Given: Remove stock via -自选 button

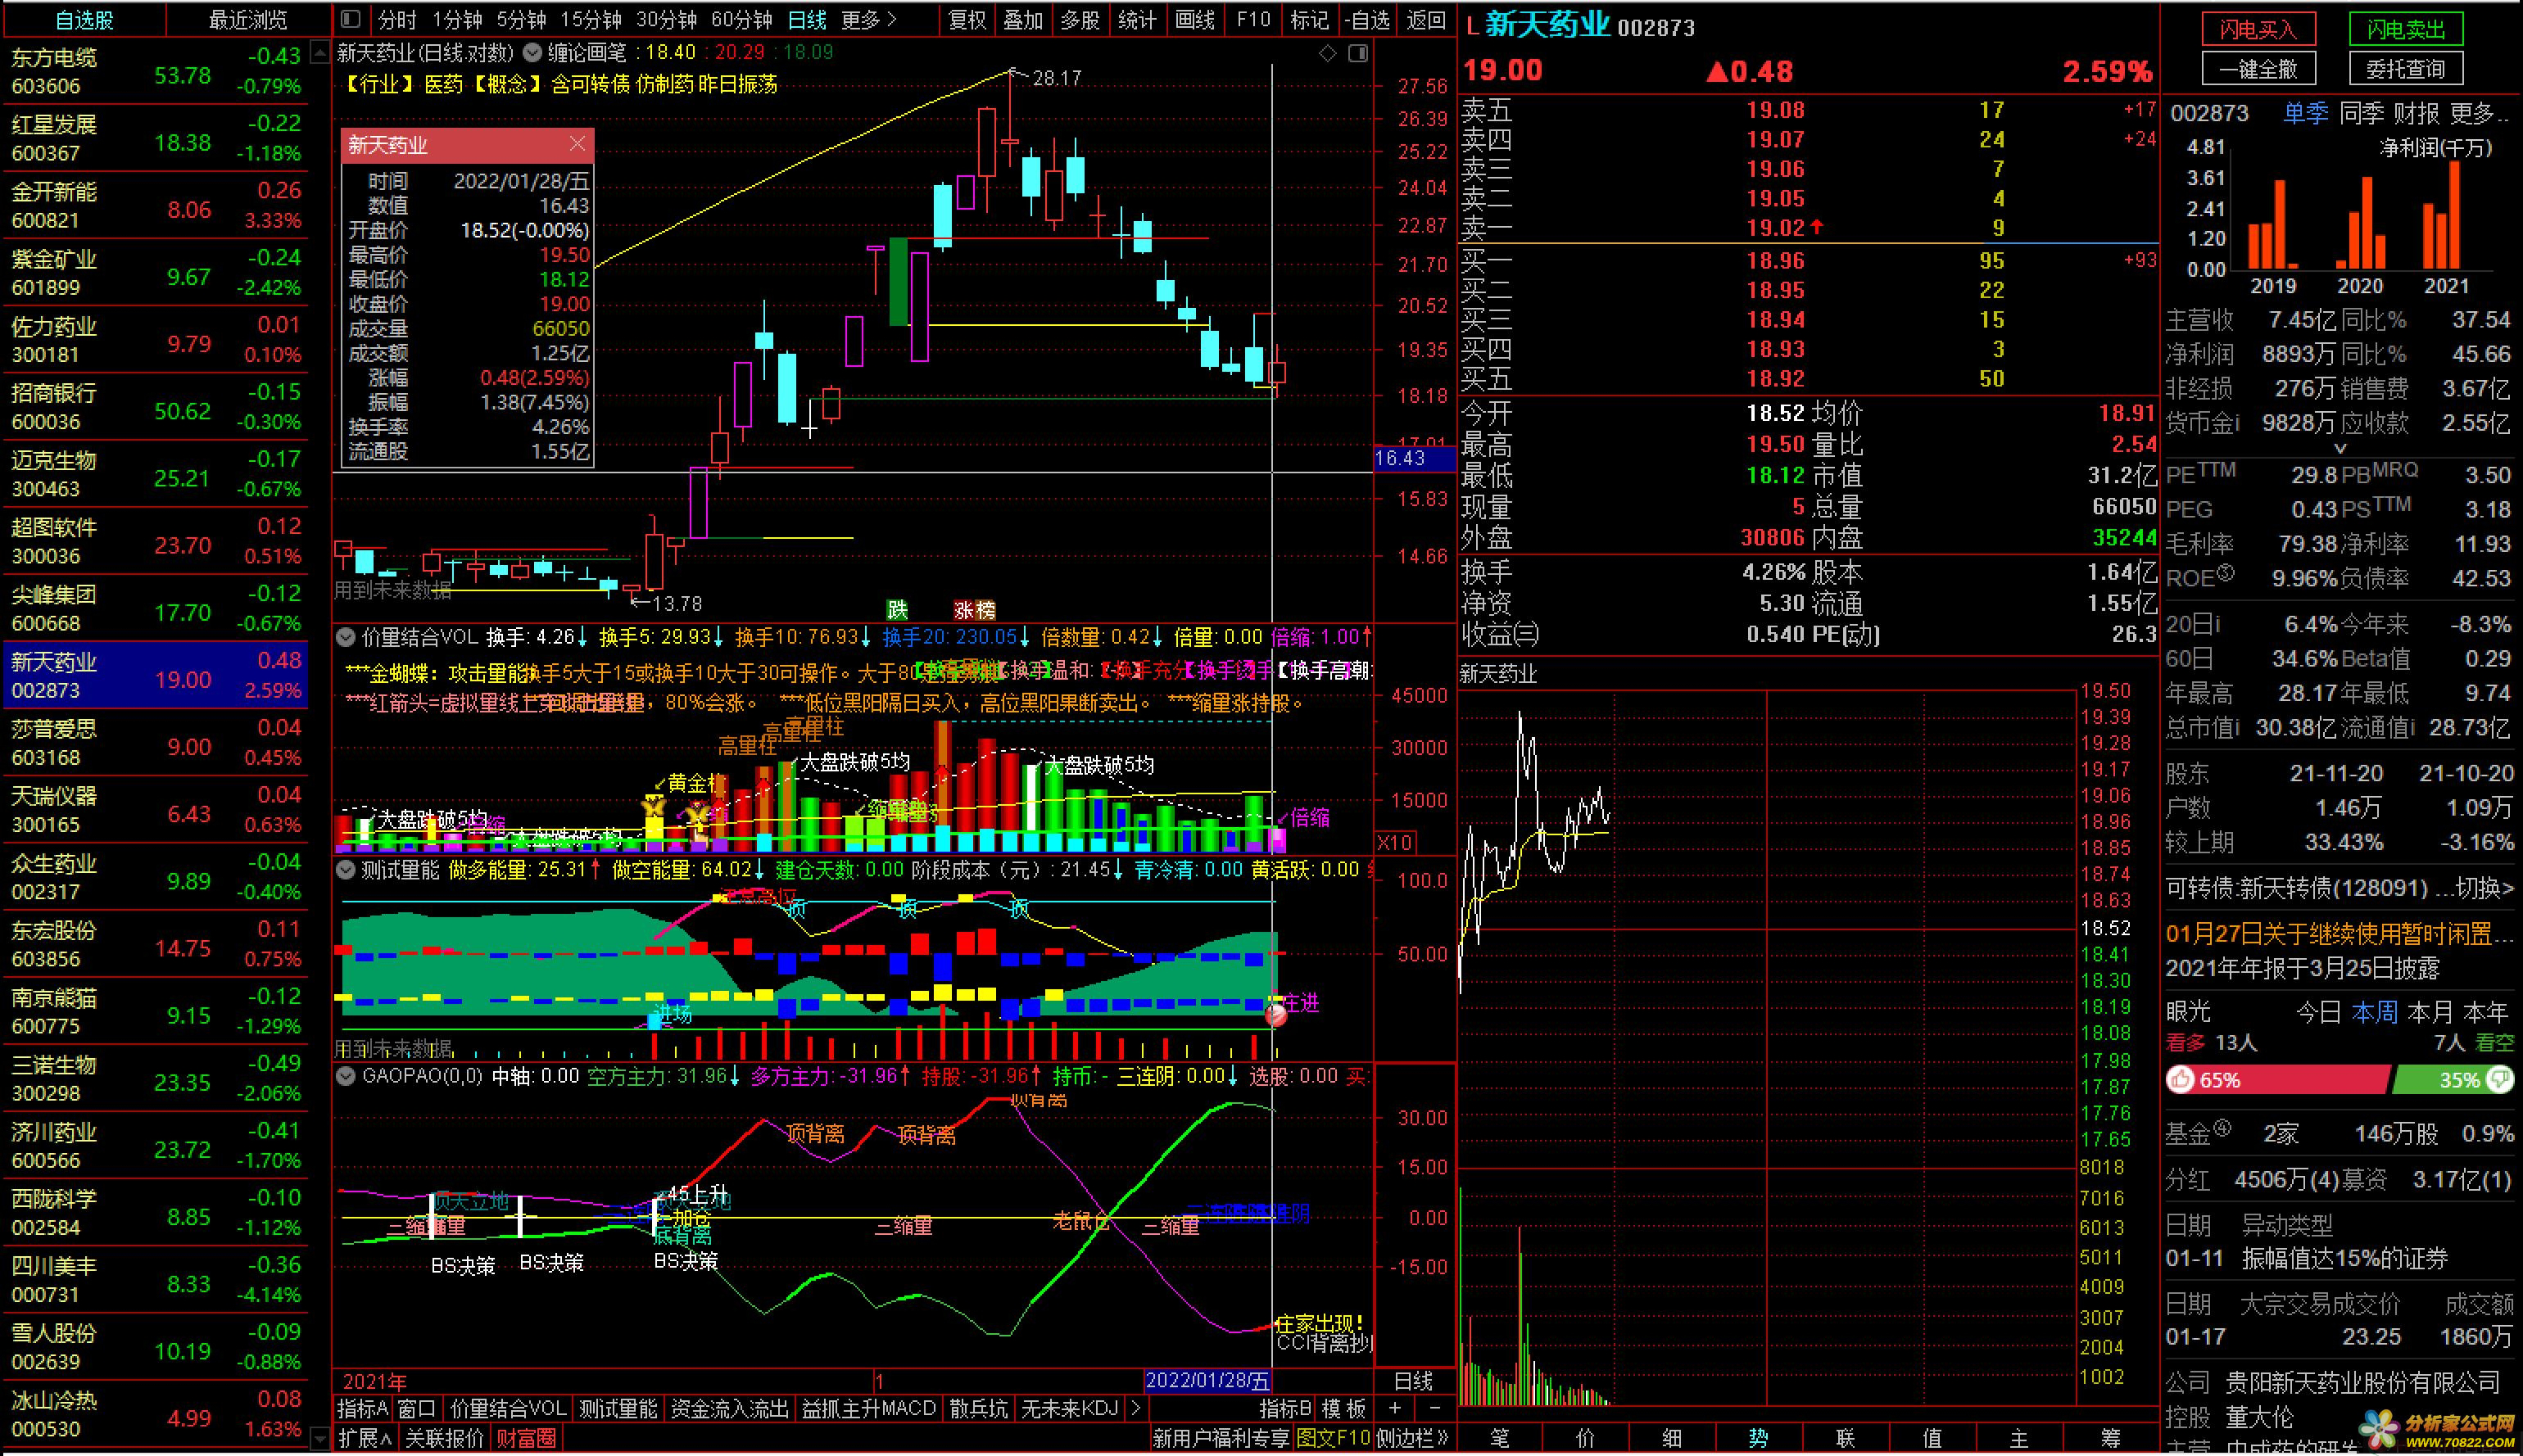Looking at the screenshot, I should [1367, 20].
